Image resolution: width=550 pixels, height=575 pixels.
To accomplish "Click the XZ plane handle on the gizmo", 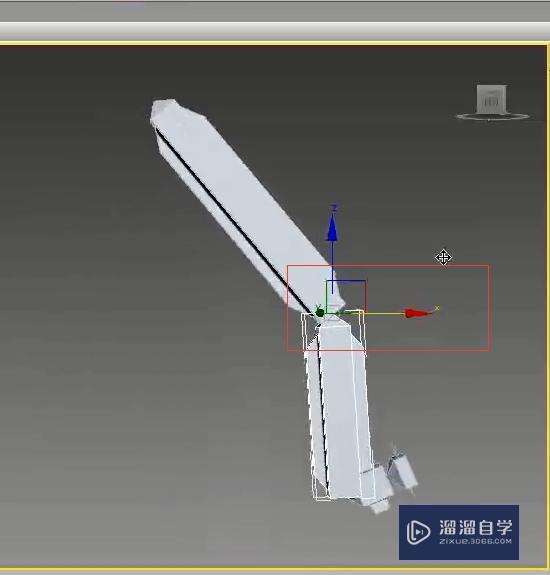I will (346, 296).
